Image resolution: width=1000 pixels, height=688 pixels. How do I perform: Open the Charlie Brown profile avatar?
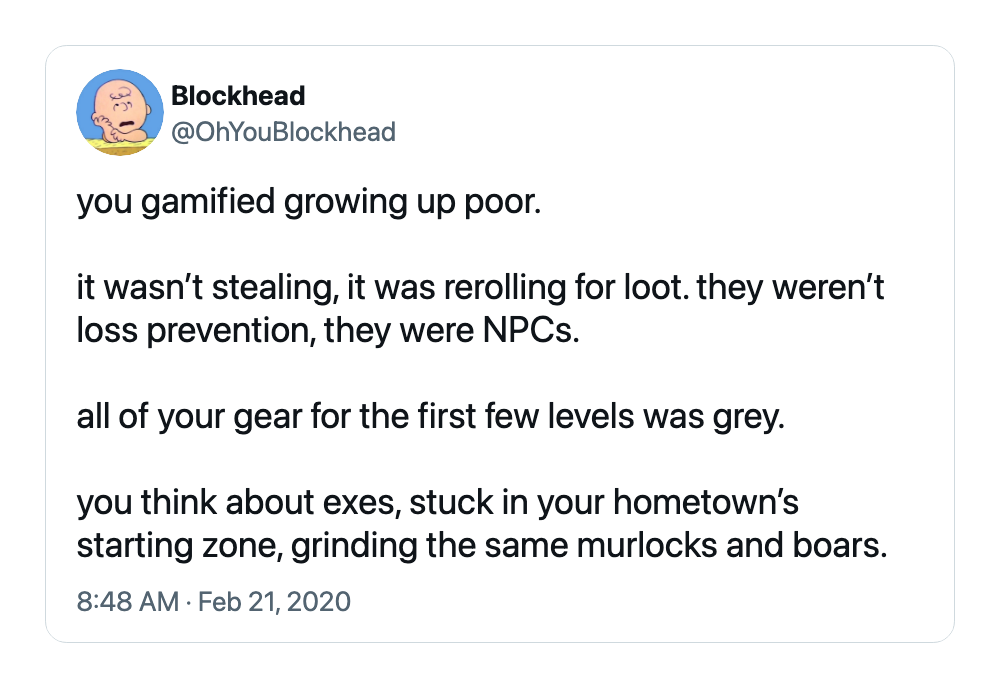click(x=120, y=112)
